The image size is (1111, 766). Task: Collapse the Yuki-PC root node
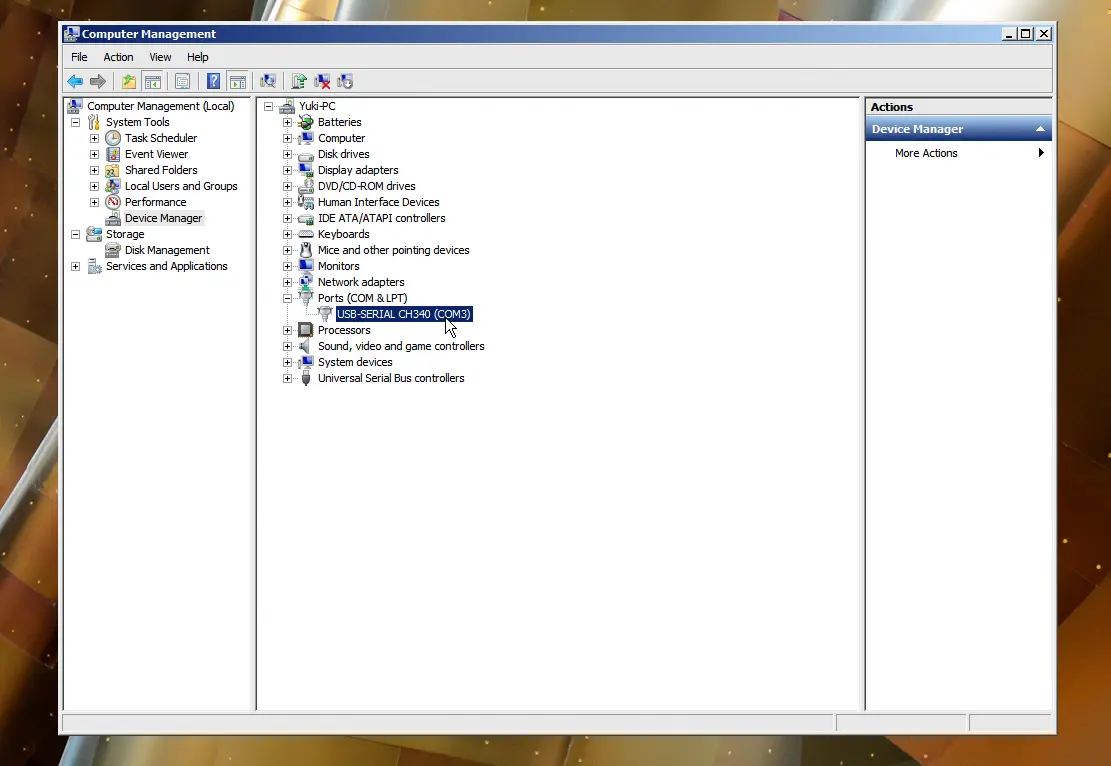coord(269,106)
